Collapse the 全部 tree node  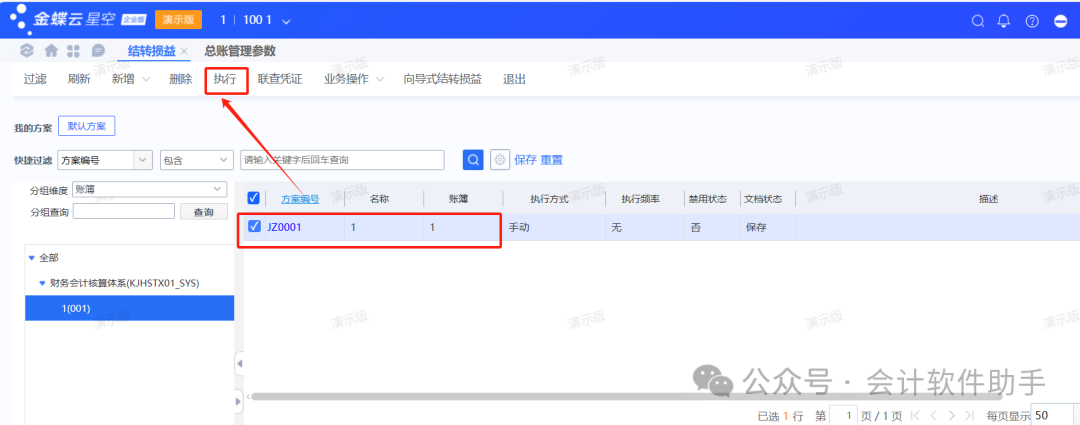[32, 258]
